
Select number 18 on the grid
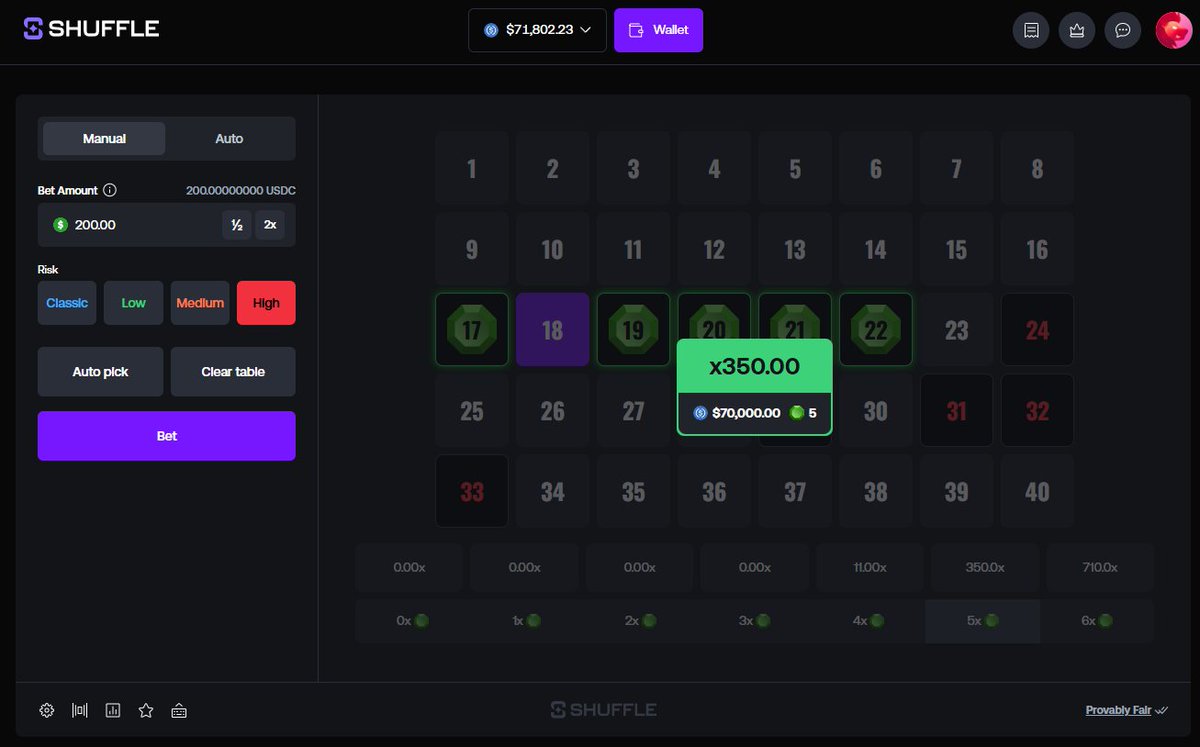[552, 329]
